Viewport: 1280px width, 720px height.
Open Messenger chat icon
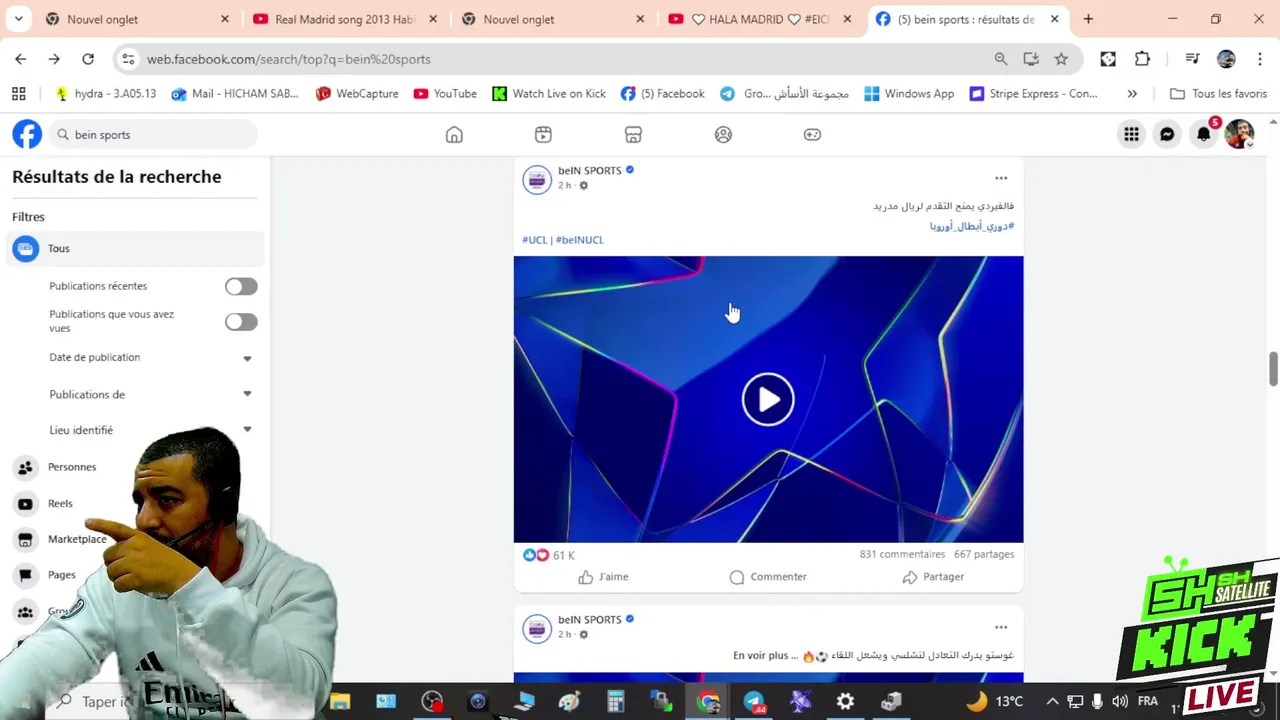tap(1167, 134)
